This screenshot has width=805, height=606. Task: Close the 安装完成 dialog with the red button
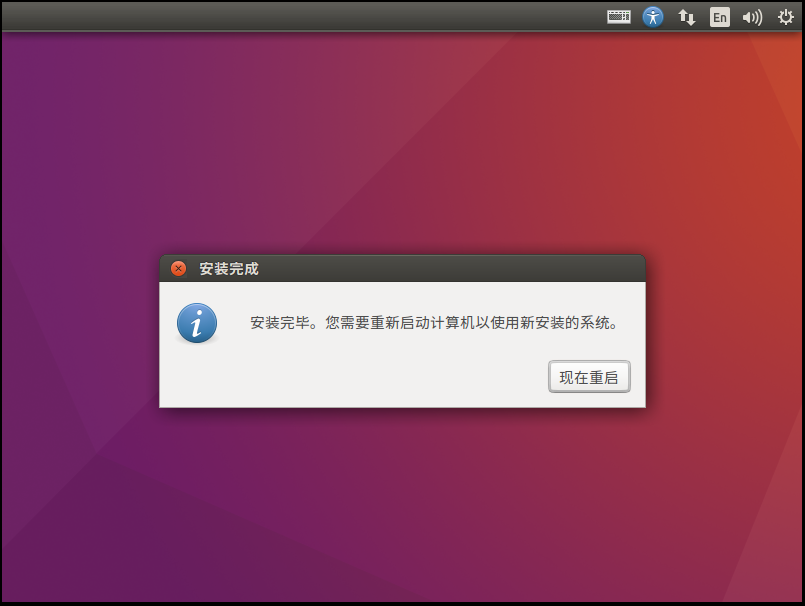[178, 268]
